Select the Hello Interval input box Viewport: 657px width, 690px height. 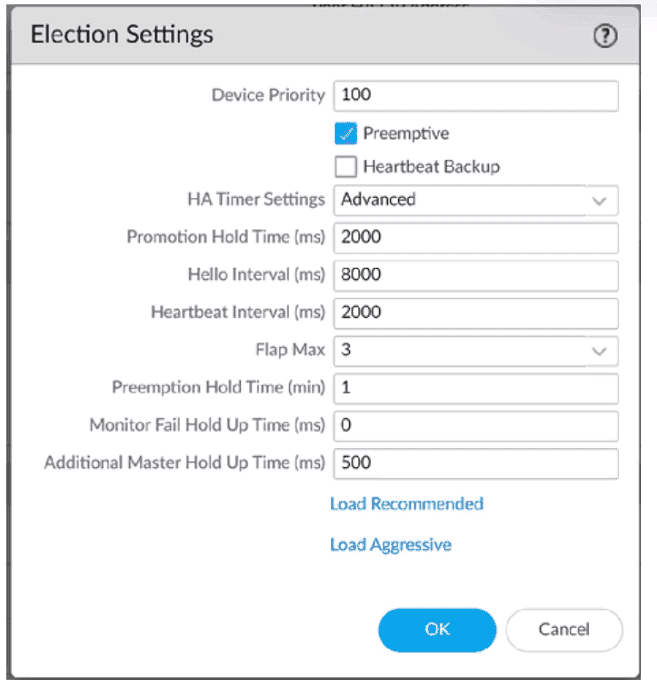pos(475,275)
